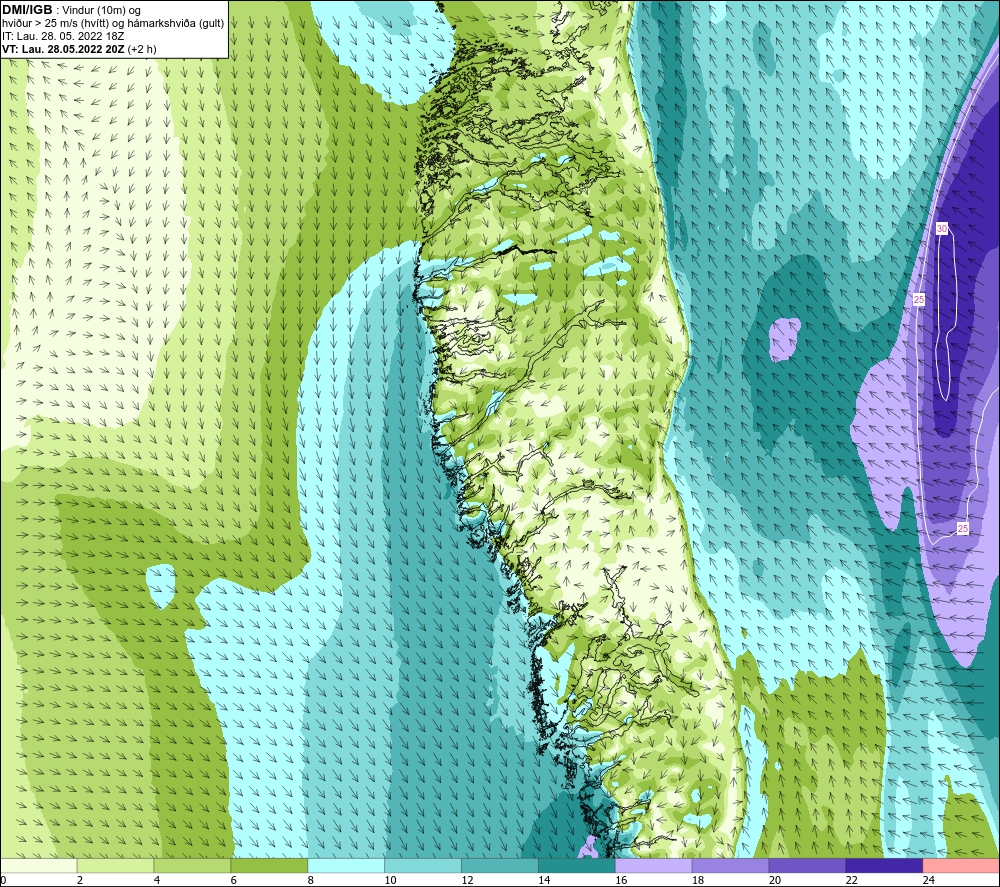Click the '30' gust contour label
1000x887 pixels.
point(942,229)
